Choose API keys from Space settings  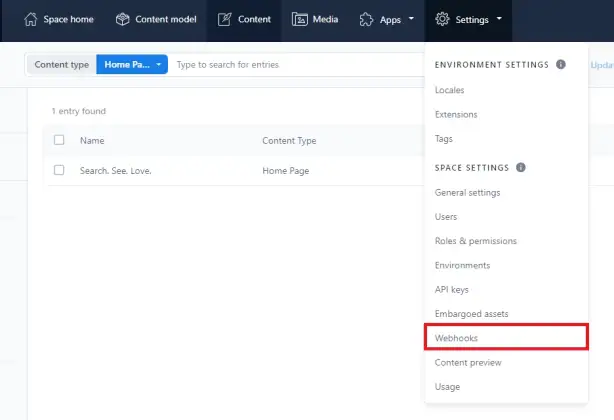tap(451, 290)
